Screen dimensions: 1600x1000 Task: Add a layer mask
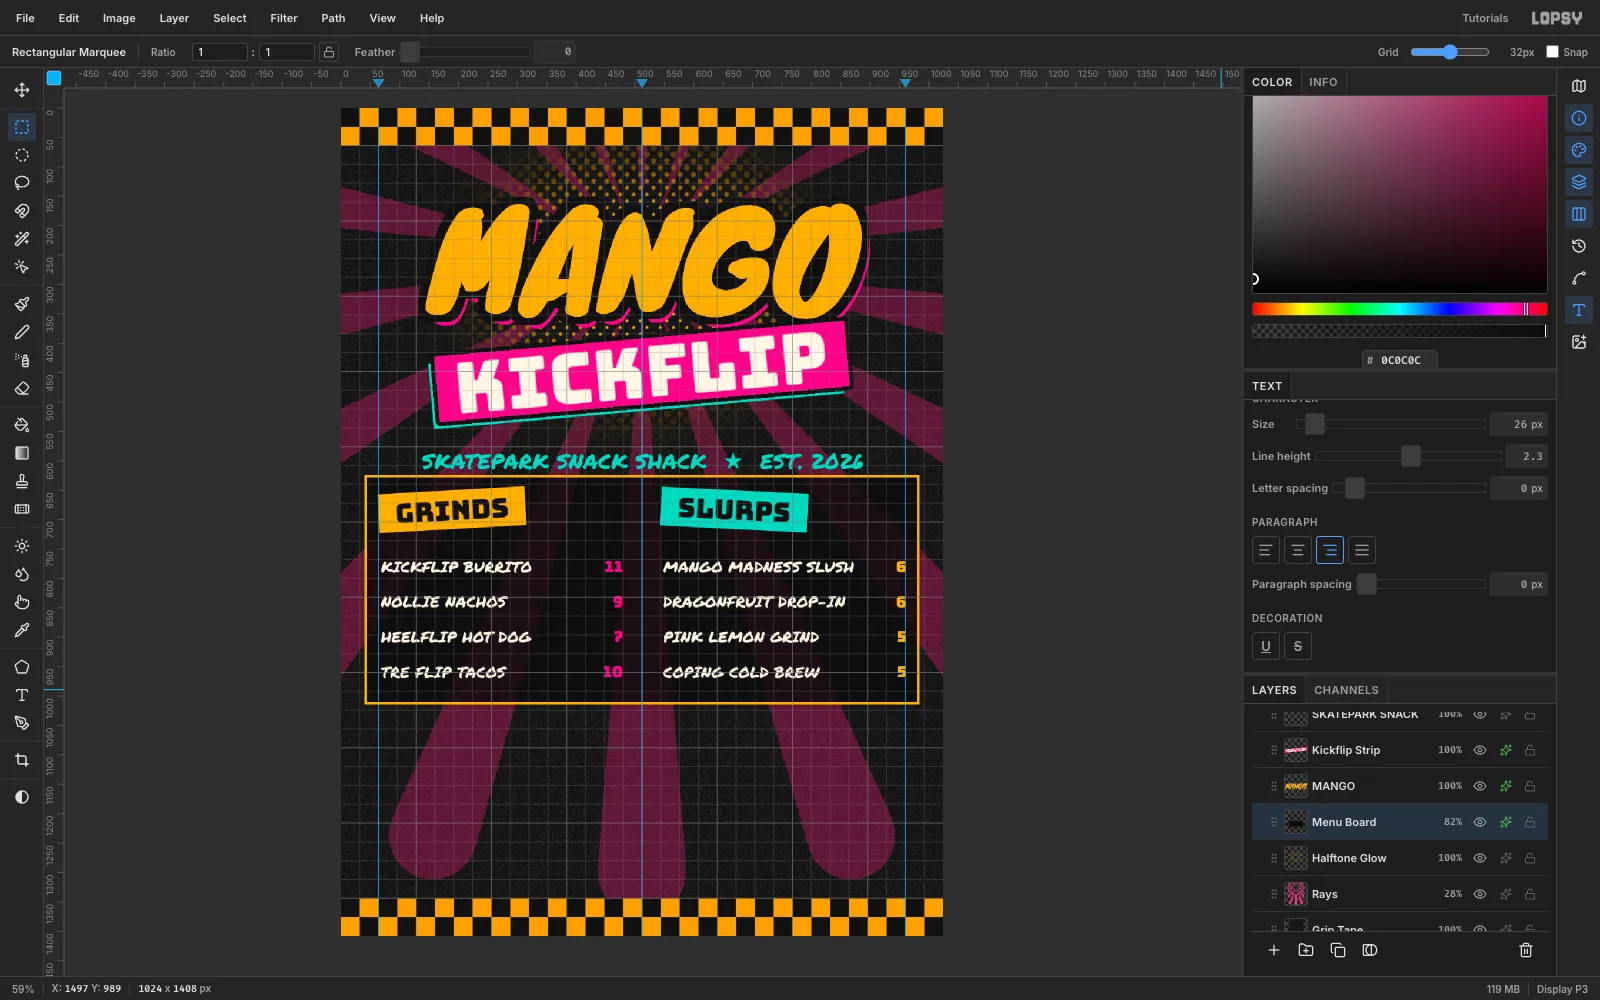1370,950
